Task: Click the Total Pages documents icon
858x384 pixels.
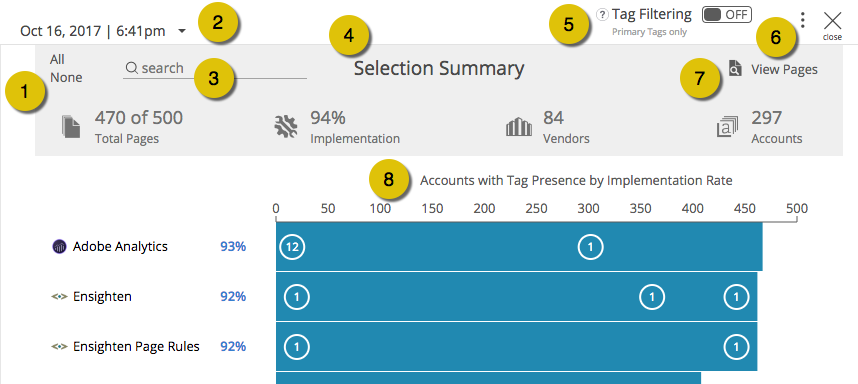Action: pyautogui.click(x=71, y=126)
